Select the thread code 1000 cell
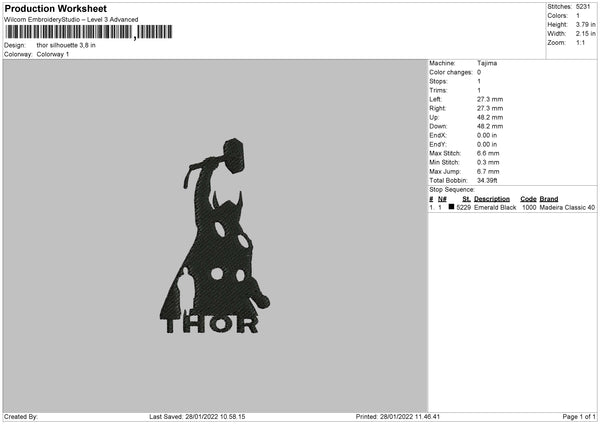600x424 pixels. (529, 207)
